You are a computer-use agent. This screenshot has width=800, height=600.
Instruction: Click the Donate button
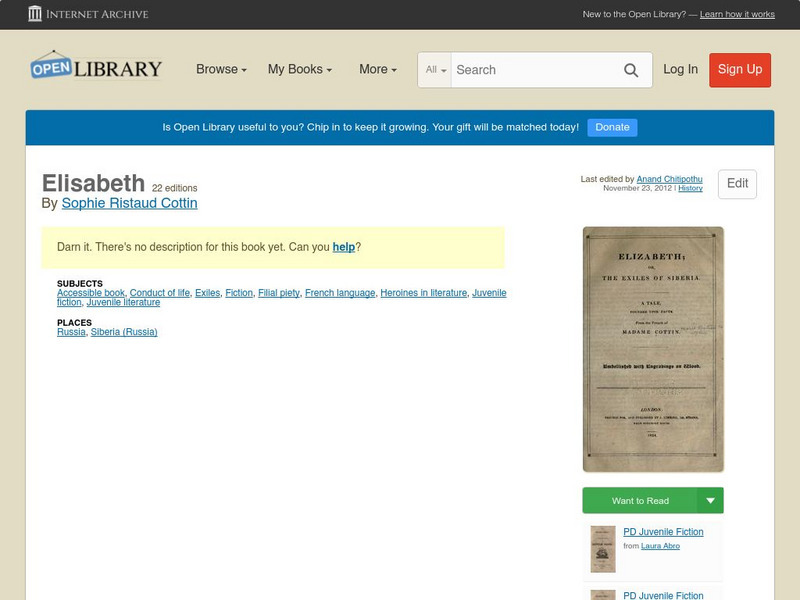(x=611, y=127)
